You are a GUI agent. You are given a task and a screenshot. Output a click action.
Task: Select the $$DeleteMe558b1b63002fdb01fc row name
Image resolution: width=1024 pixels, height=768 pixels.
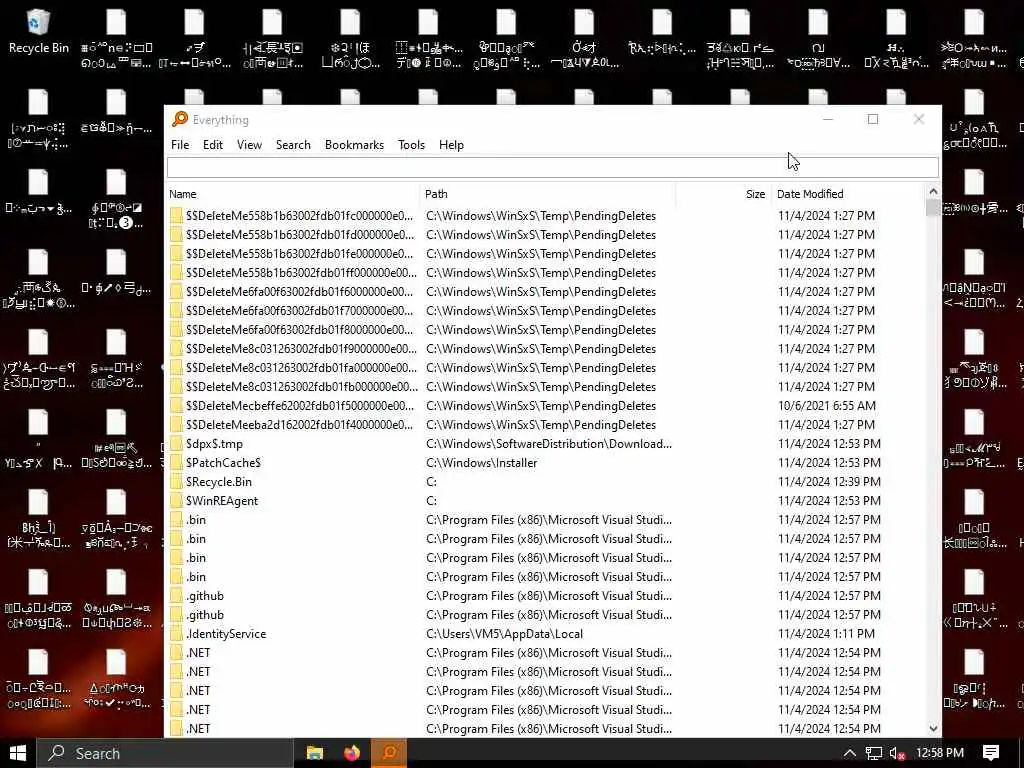coord(299,216)
